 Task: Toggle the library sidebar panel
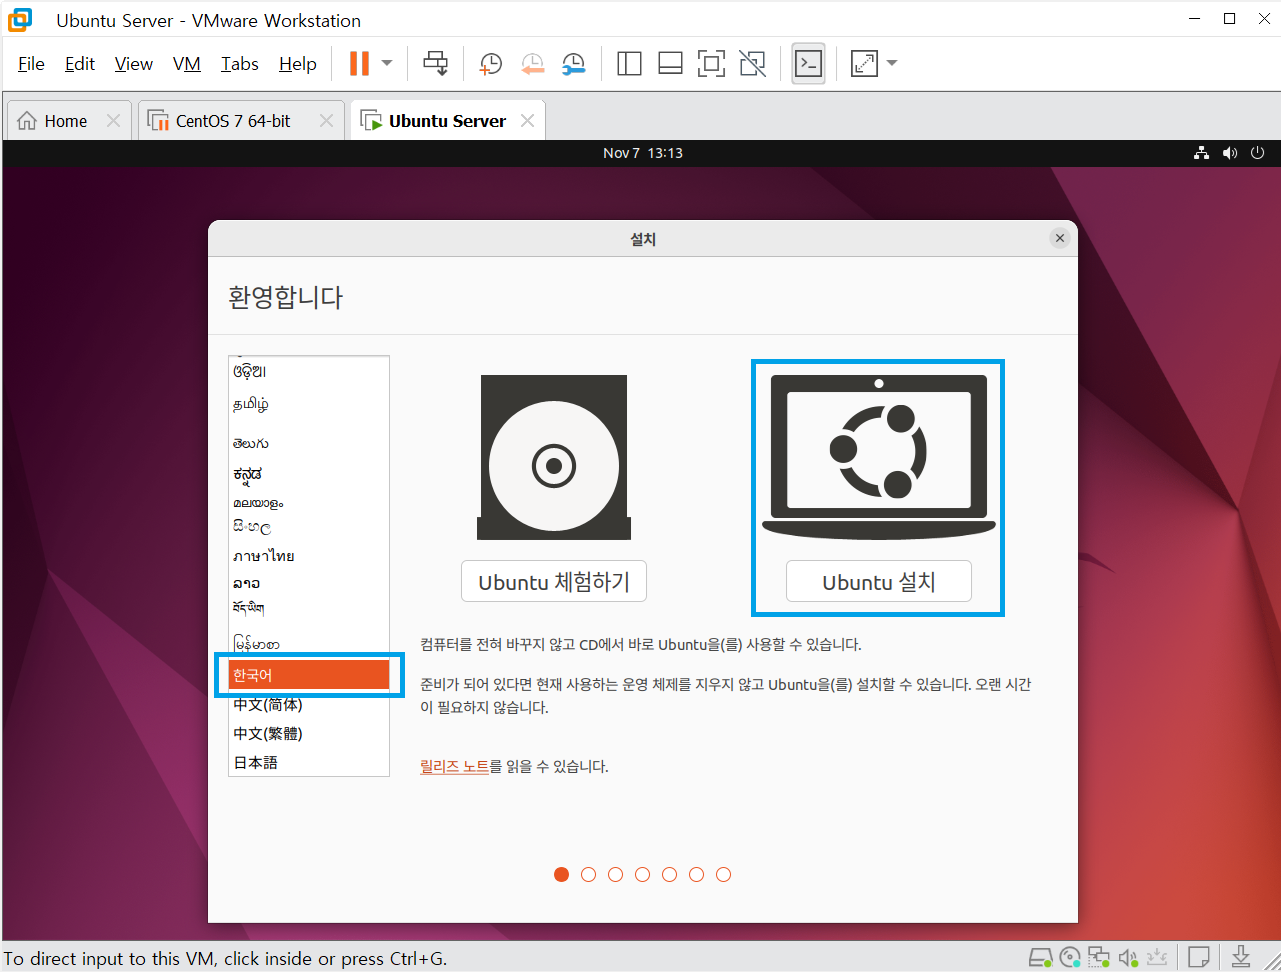pyautogui.click(x=629, y=64)
